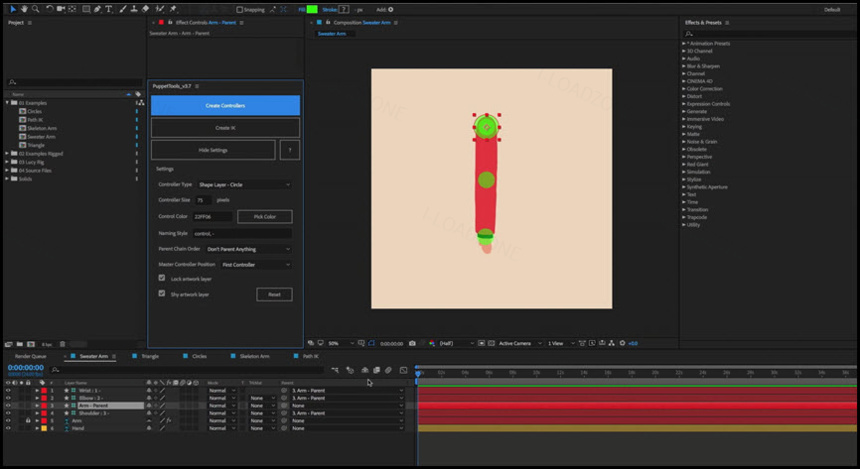
Task: Select the Pan Behind anchor point tool
Action: point(72,9)
